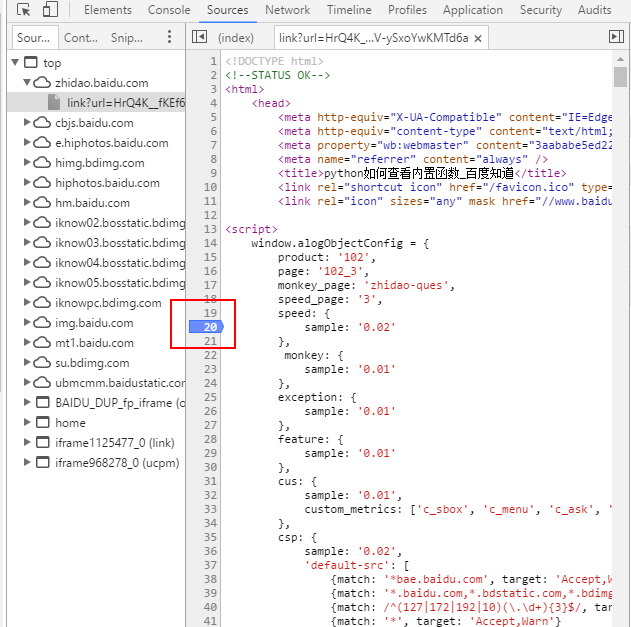Set a breakpoint on line 33
631x627 pixels.
pyautogui.click(x=210, y=509)
